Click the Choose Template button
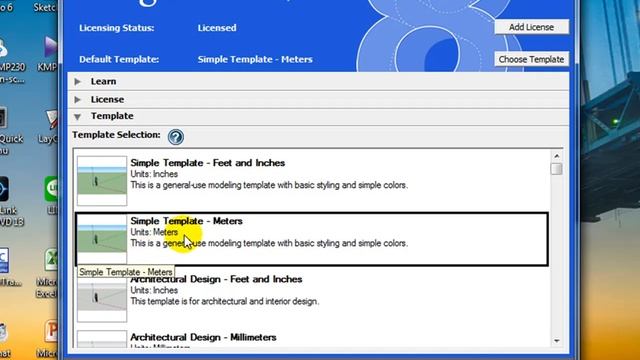This screenshot has width=640, height=360. click(531, 59)
